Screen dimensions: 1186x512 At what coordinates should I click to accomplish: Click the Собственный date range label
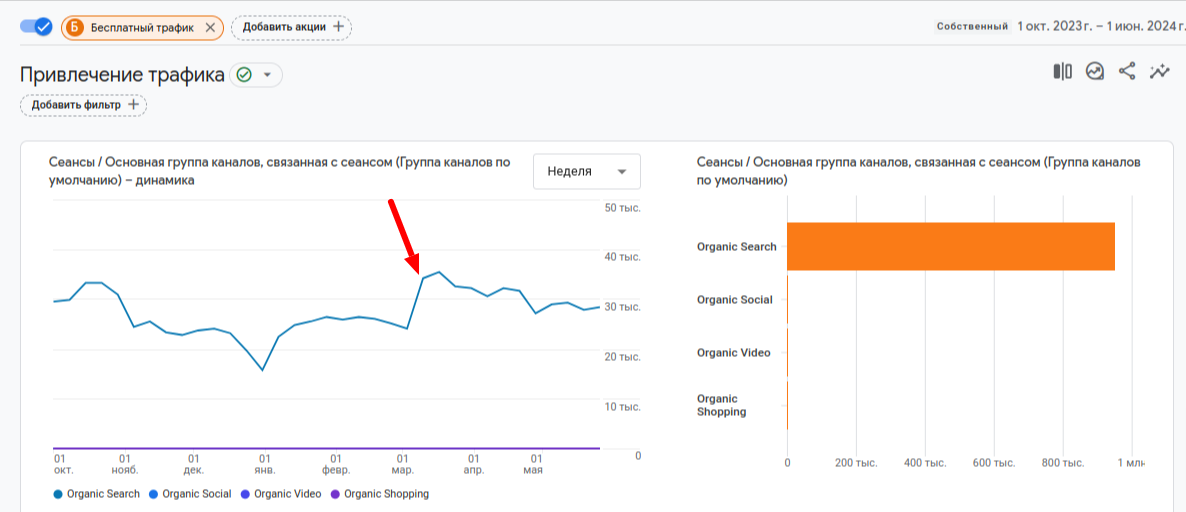point(971,27)
